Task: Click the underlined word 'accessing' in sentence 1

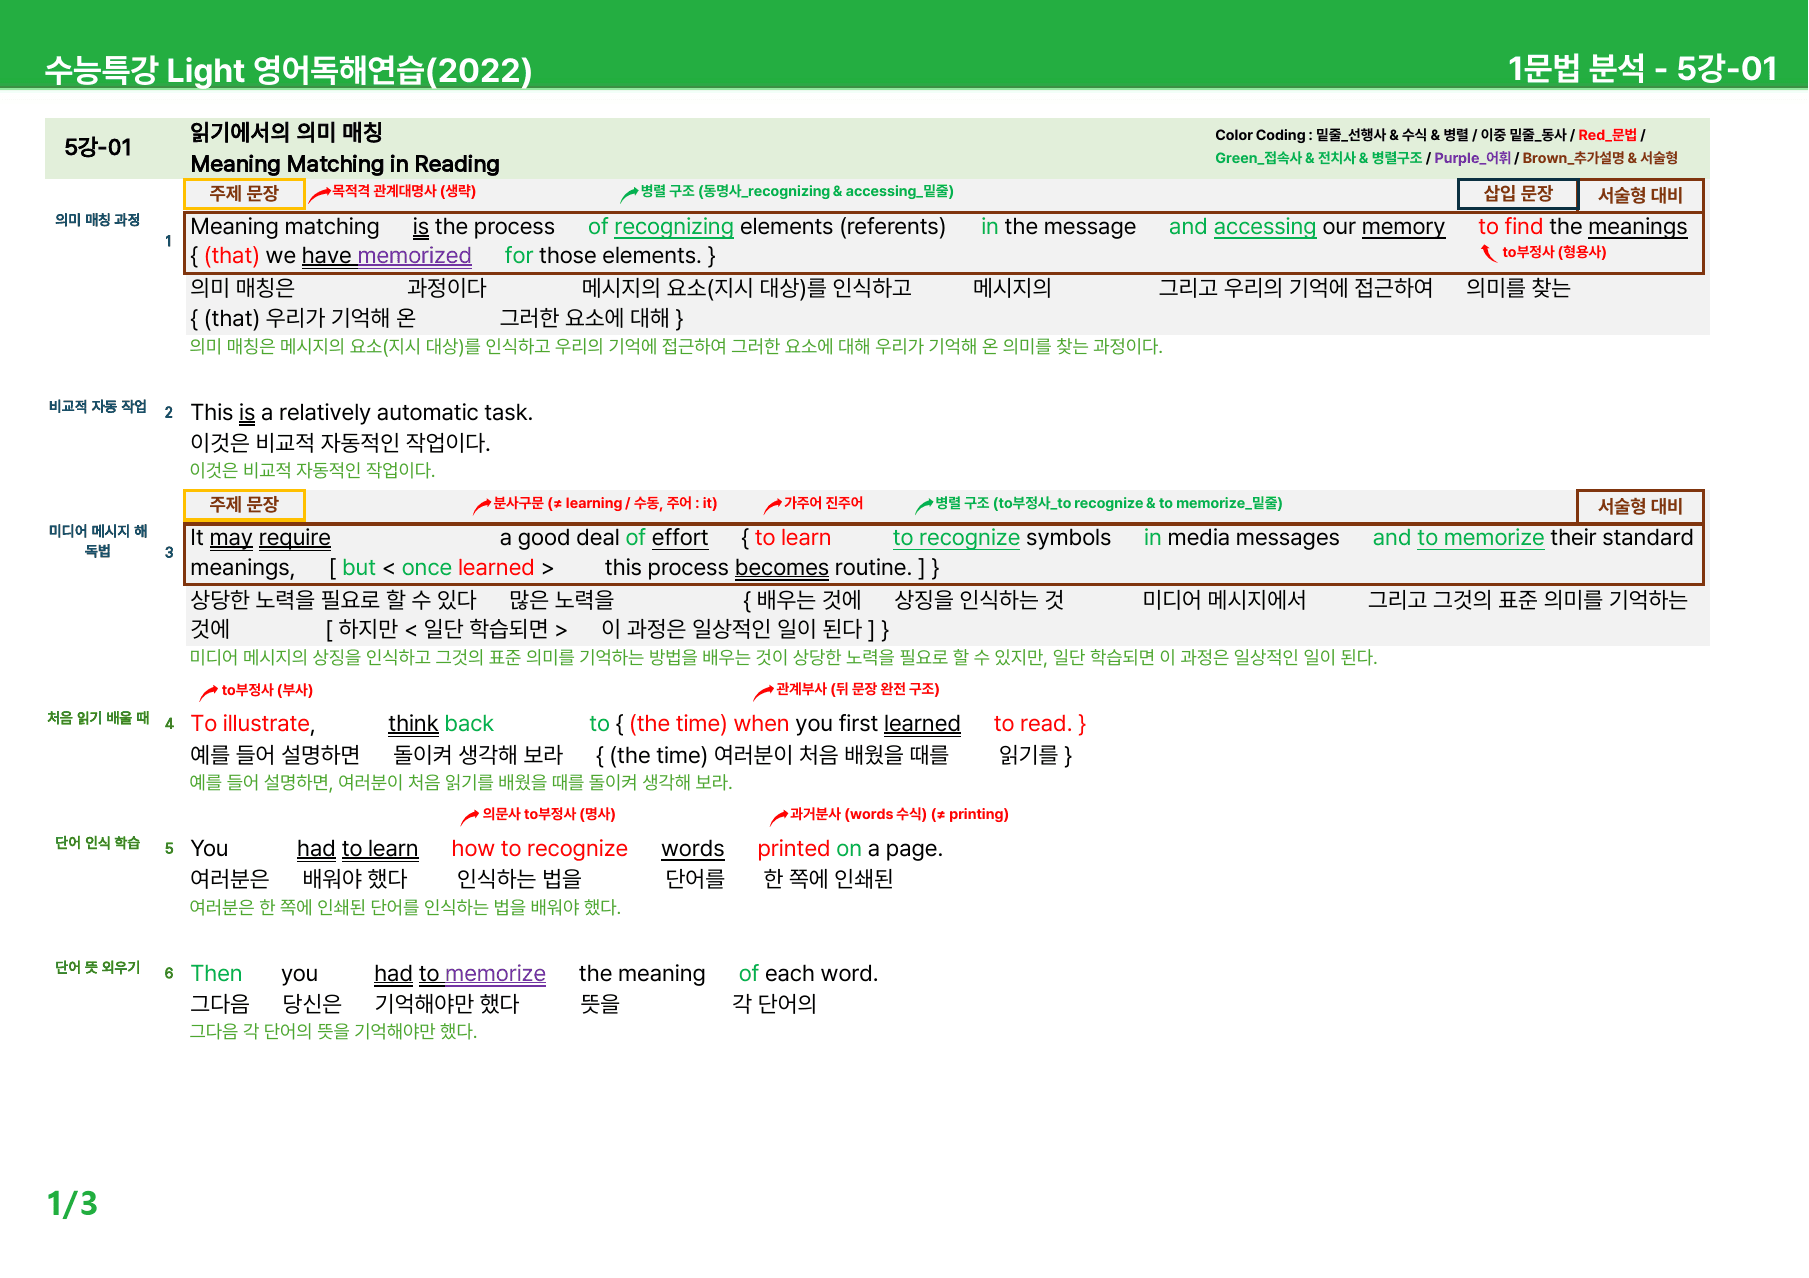Action: pos(1264,227)
